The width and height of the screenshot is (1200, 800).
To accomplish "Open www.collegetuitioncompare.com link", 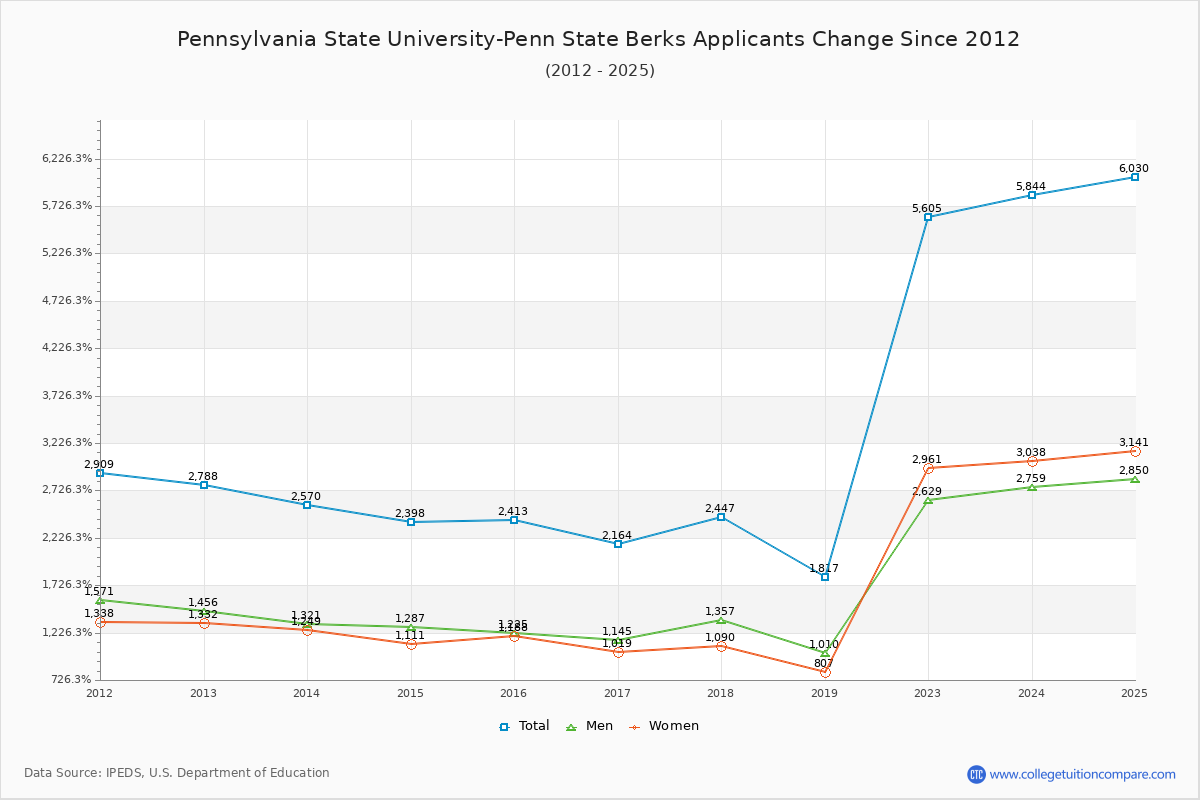I will tap(1083, 774).
